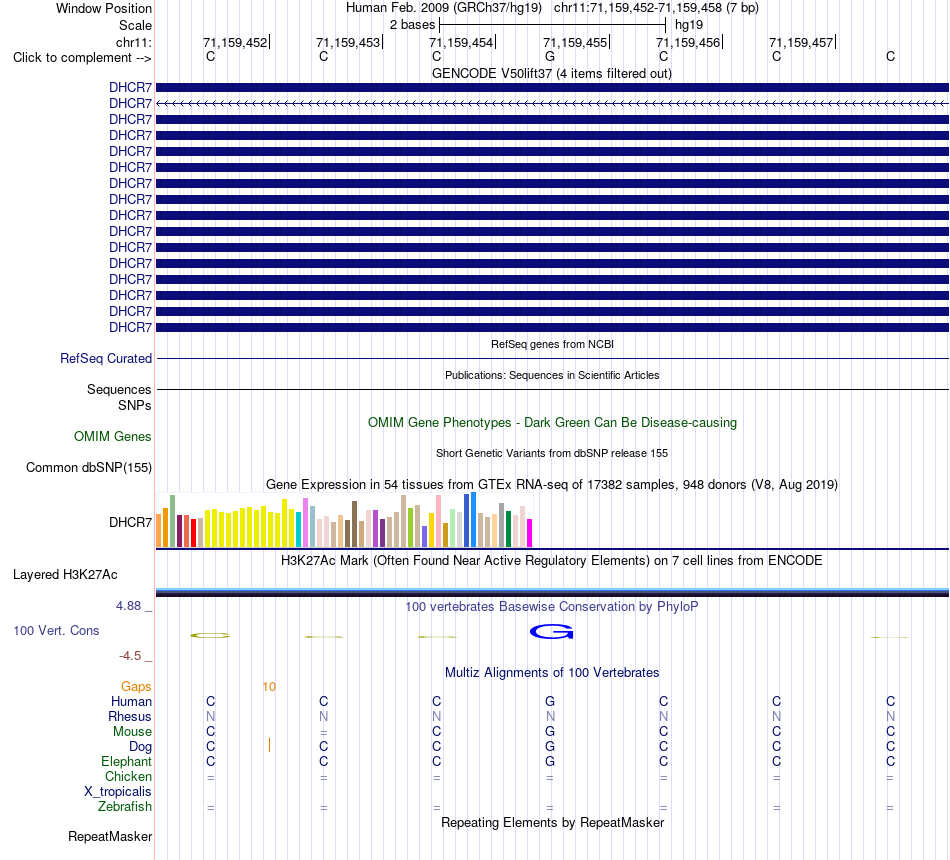950x860 pixels.
Task: Click the Dog species label
Action: click(140, 747)
